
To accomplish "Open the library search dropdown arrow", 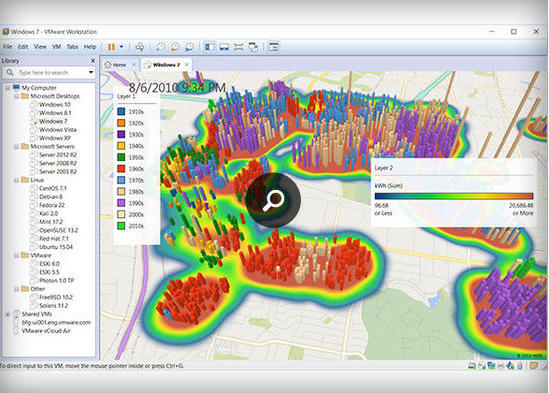I will [x=91, y=73].
